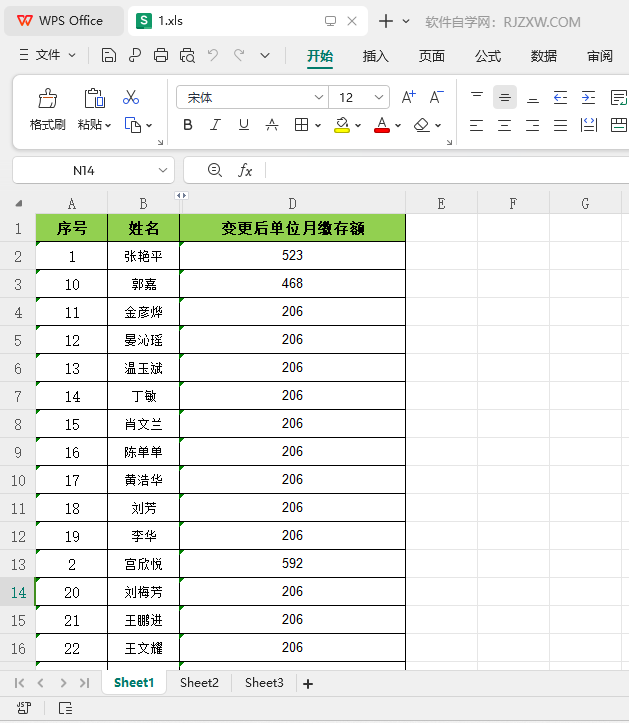Set Center horizontal alignment
The width and height of the screenshot is (629, 723).
[x=504, y=125]
